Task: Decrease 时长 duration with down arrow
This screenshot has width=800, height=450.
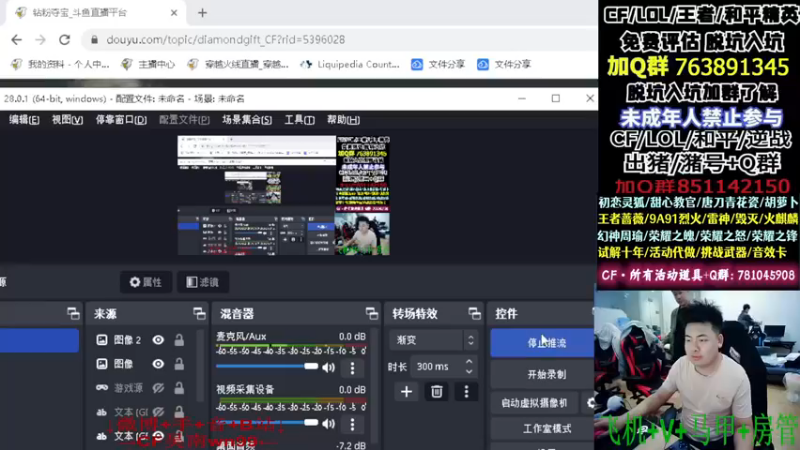Action: click(469, 371)
